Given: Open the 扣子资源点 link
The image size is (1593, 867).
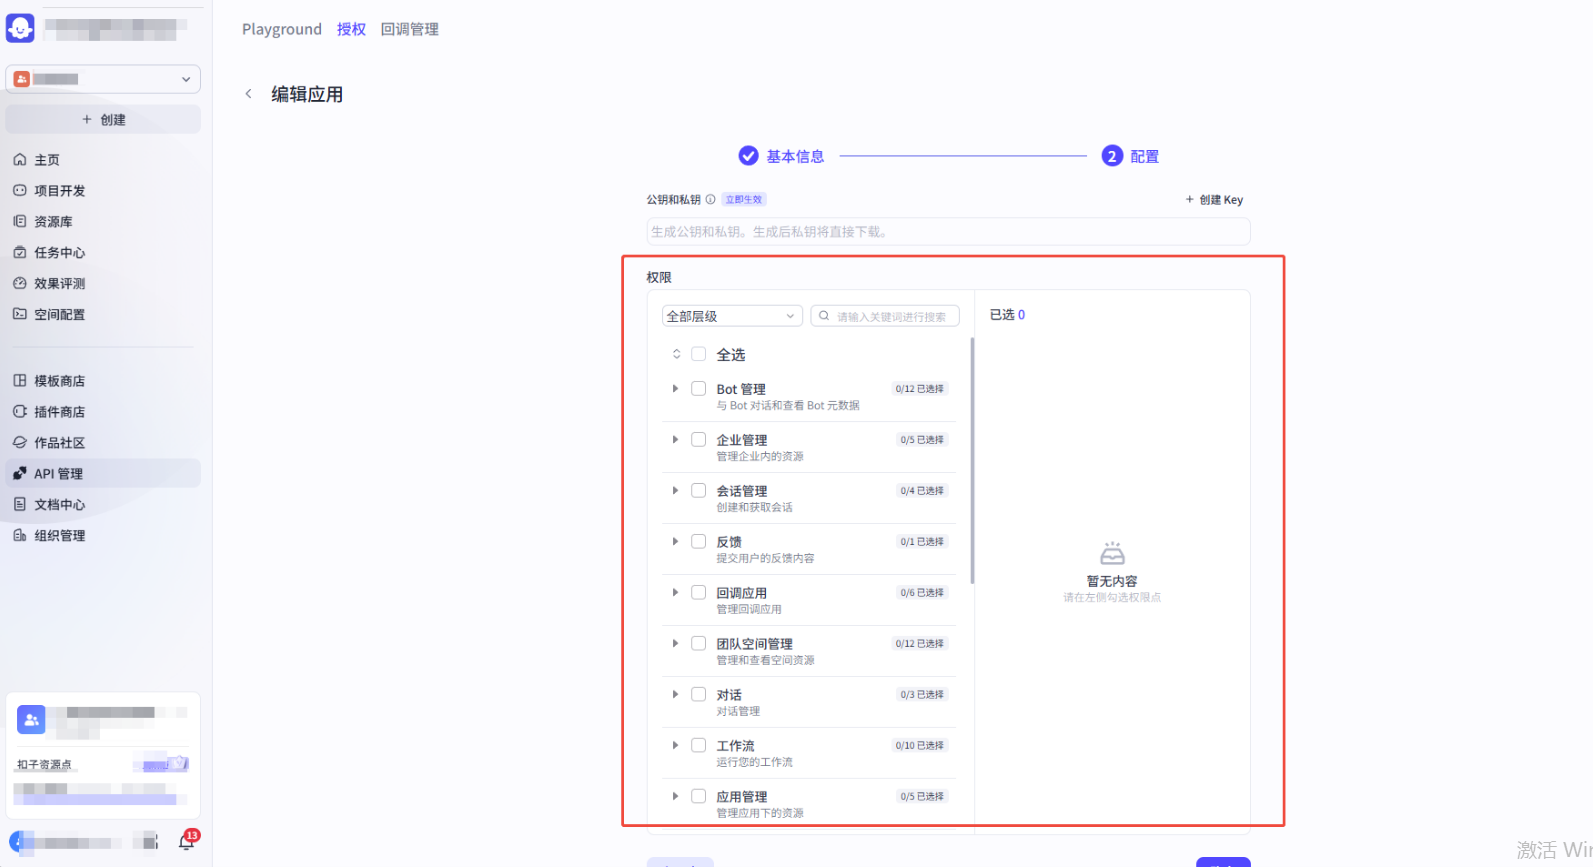Looking at the screenshot, I should [x=44, y=765].
